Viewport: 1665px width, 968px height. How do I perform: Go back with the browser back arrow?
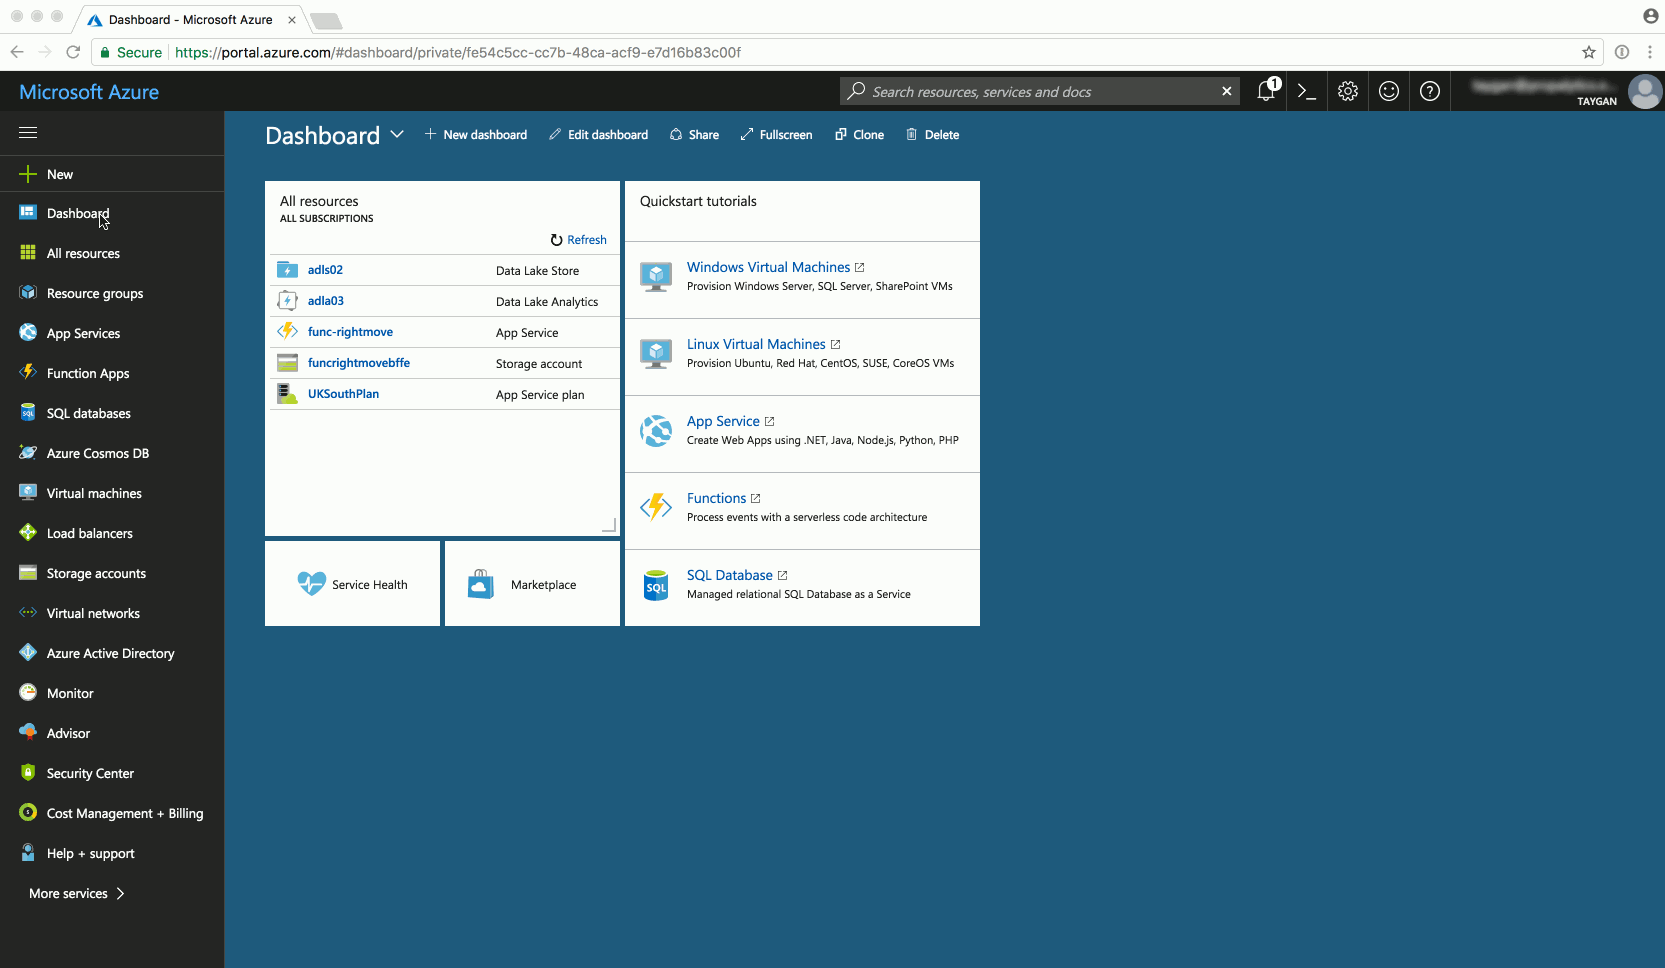(17, 52)
